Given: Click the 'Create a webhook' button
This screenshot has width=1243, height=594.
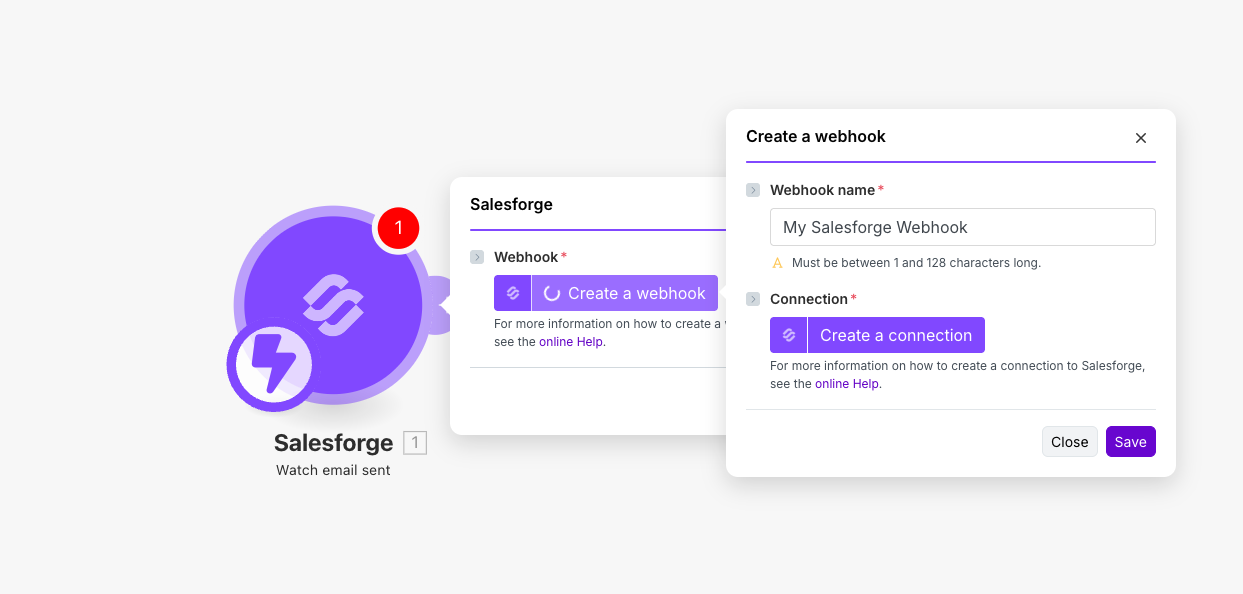Looking at the screenshot, I should [625, 293].
